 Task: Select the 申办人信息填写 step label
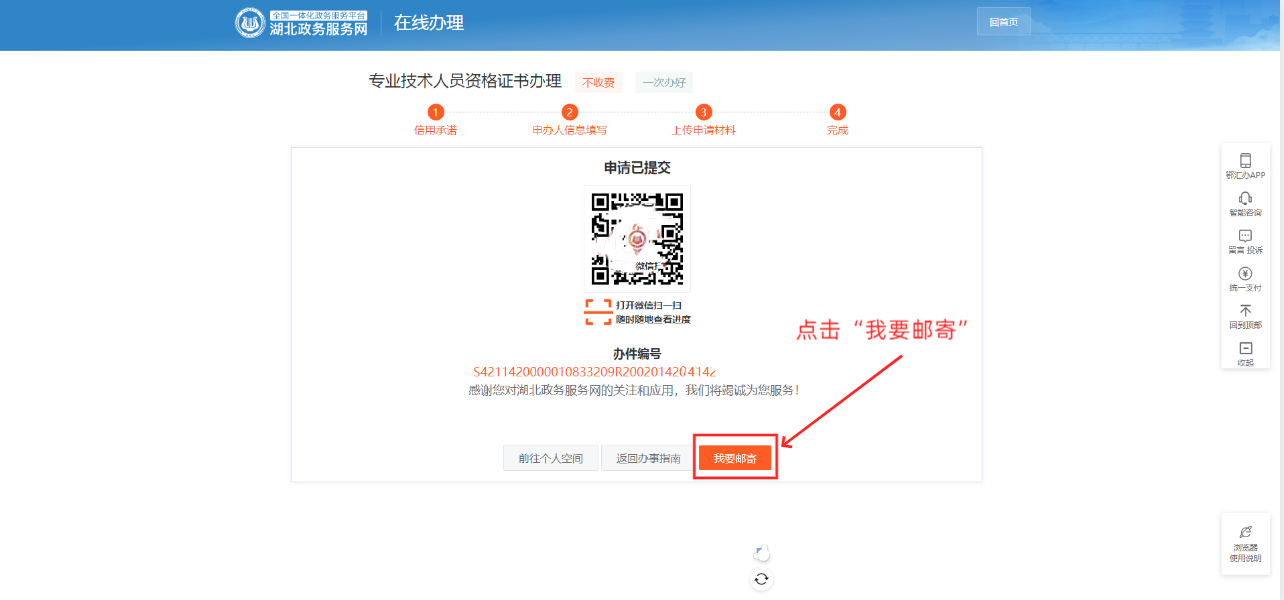570,130
